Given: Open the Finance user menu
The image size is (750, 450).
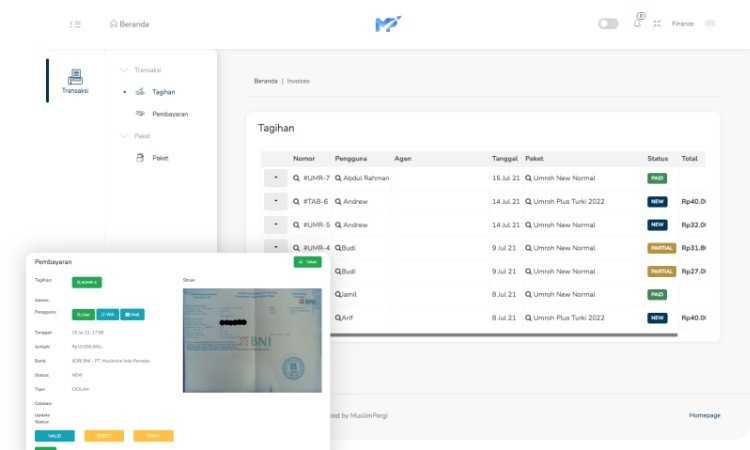Looking at the screenshot, I should pyautogui.click(x=683, y=23).
